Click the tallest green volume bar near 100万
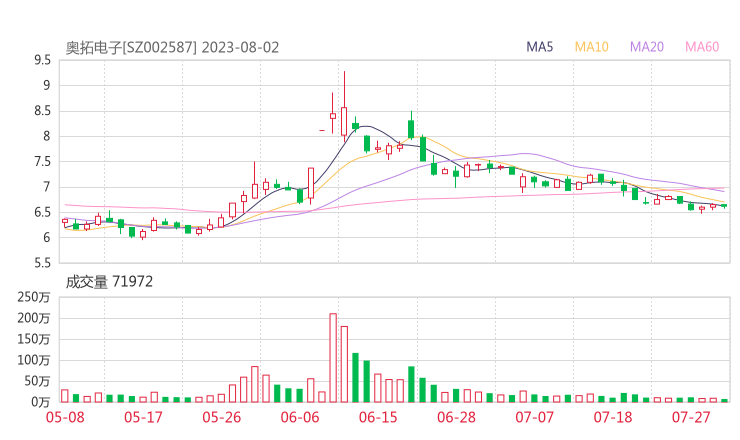The image size is (740, 440). point(355,378)
